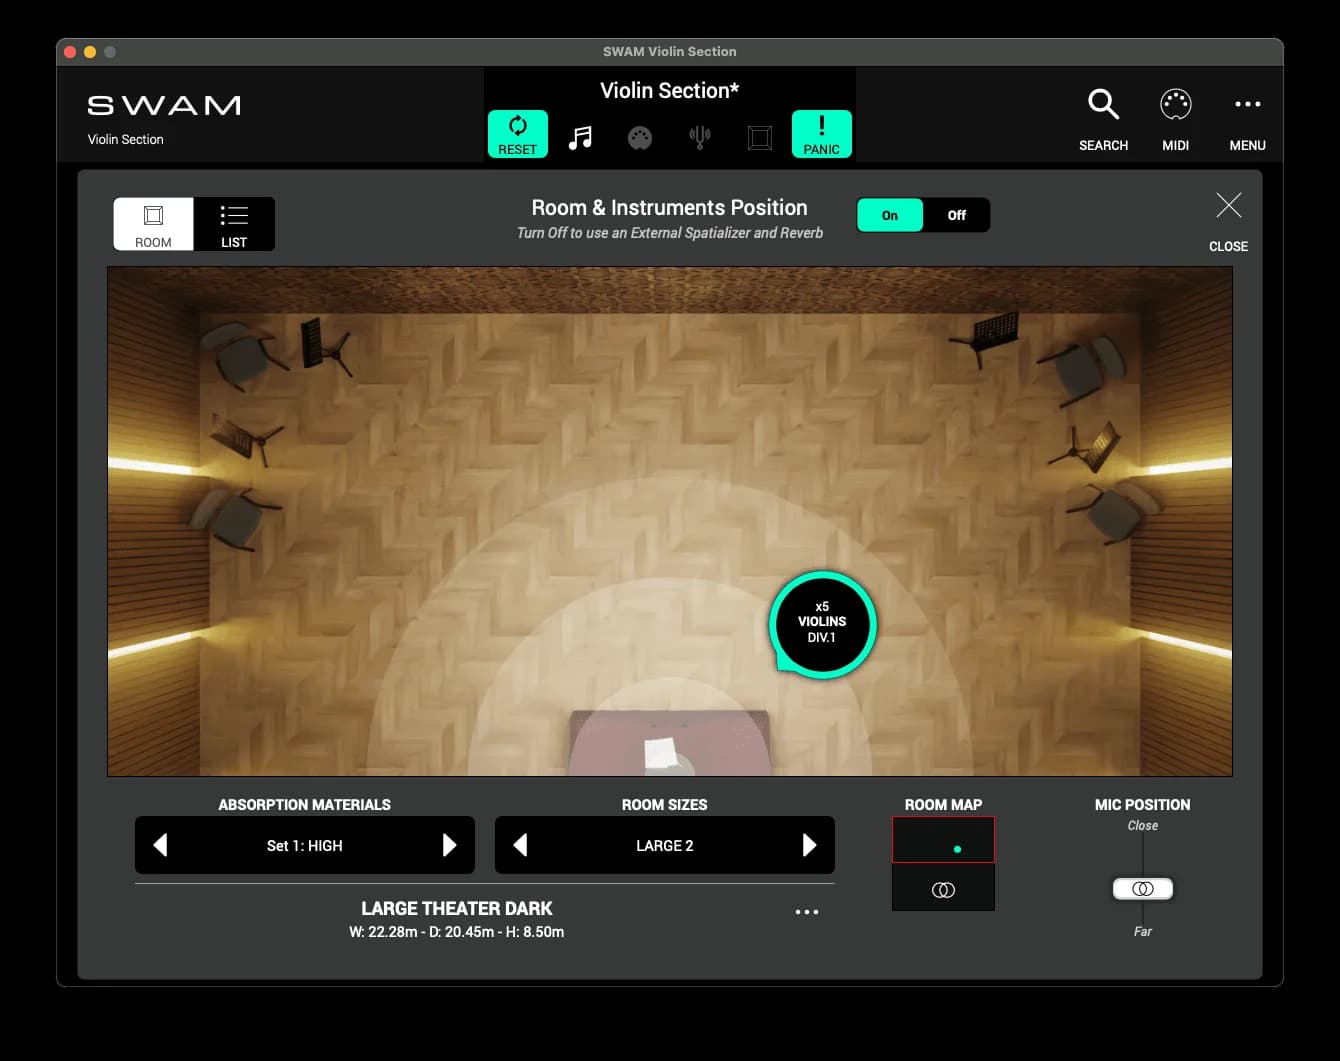Viewport: 1340px width, 1061px height.
Task: Click the tuning fork icon
Action: tap(700, 137)
